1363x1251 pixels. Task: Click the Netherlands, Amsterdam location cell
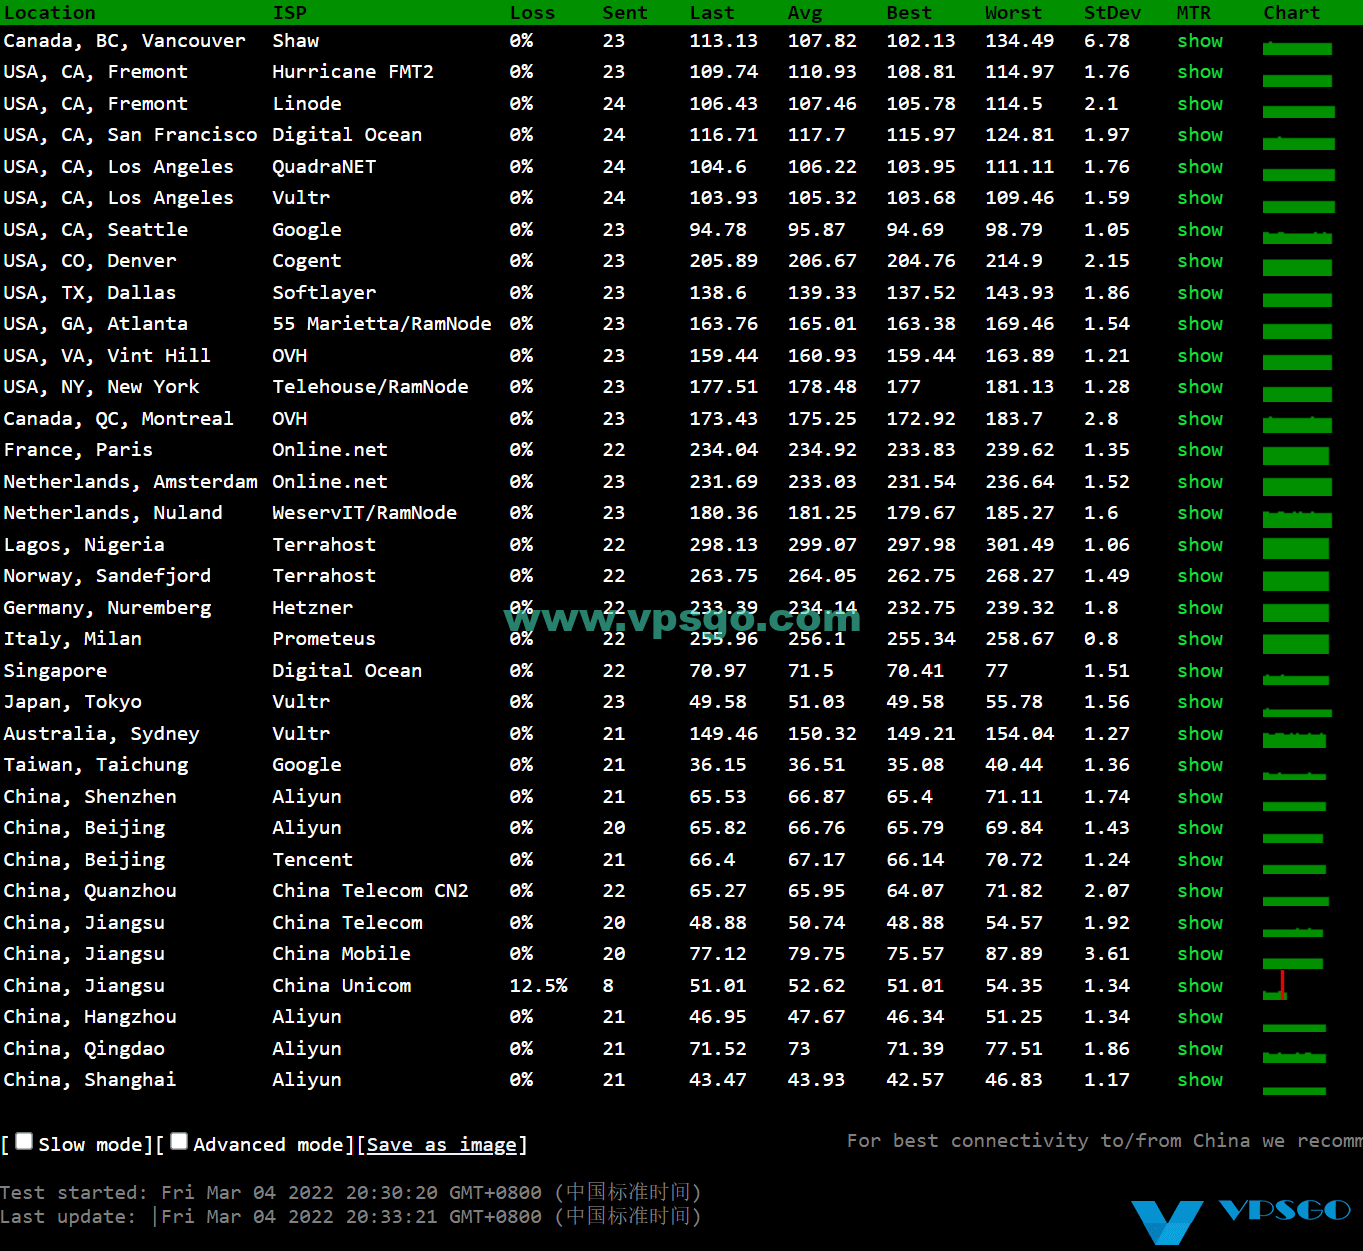(x=130, y=482)
